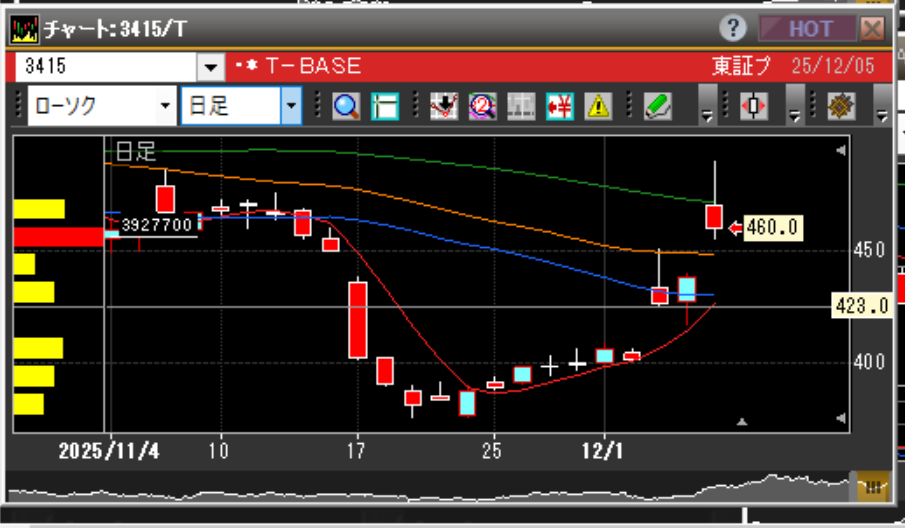Click the gray balance scale icon
Screen dimensions: 905x528
(520, 106)
